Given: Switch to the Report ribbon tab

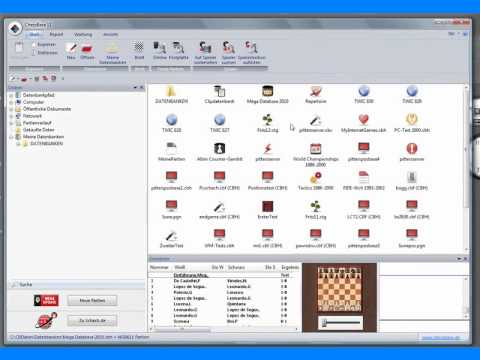Looking at the screenshot, I should click(x=56, y=34).
